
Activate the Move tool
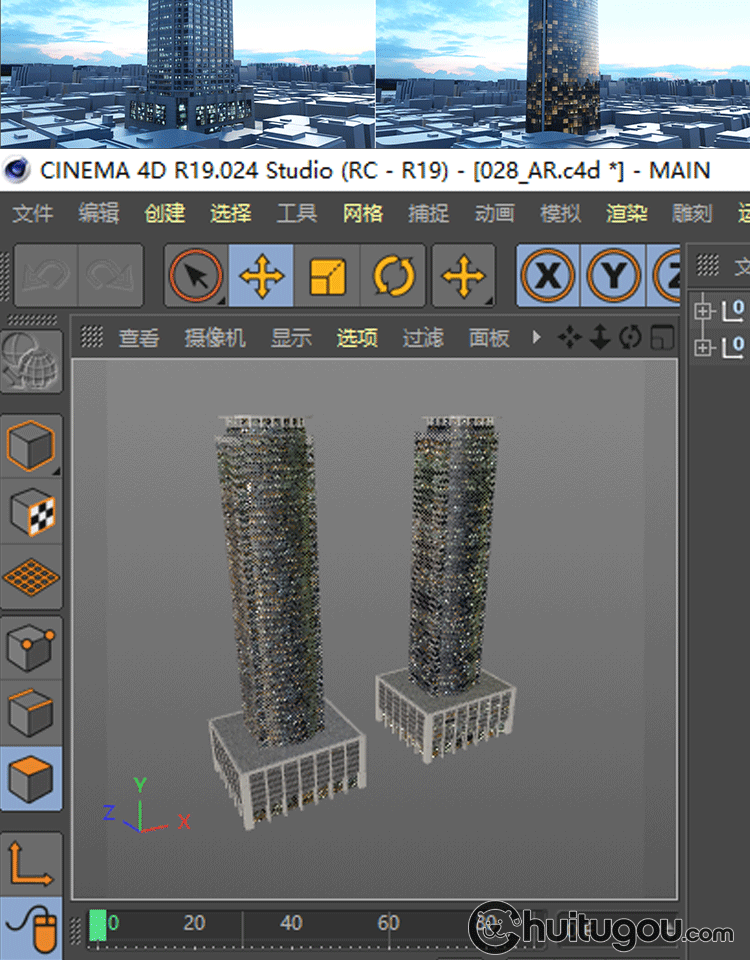(261, 276)
